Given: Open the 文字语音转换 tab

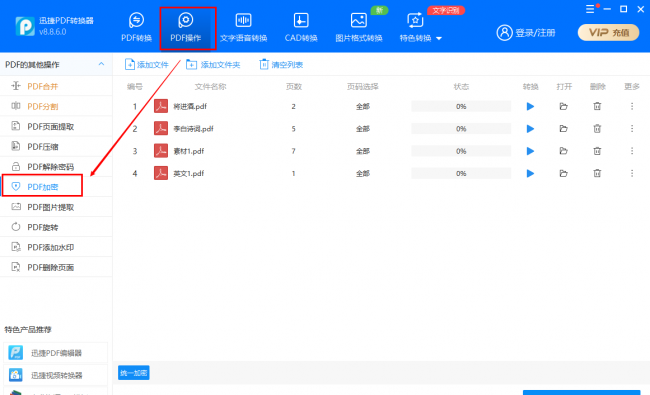Looking at the screenshot, I should tap(243, 27).
